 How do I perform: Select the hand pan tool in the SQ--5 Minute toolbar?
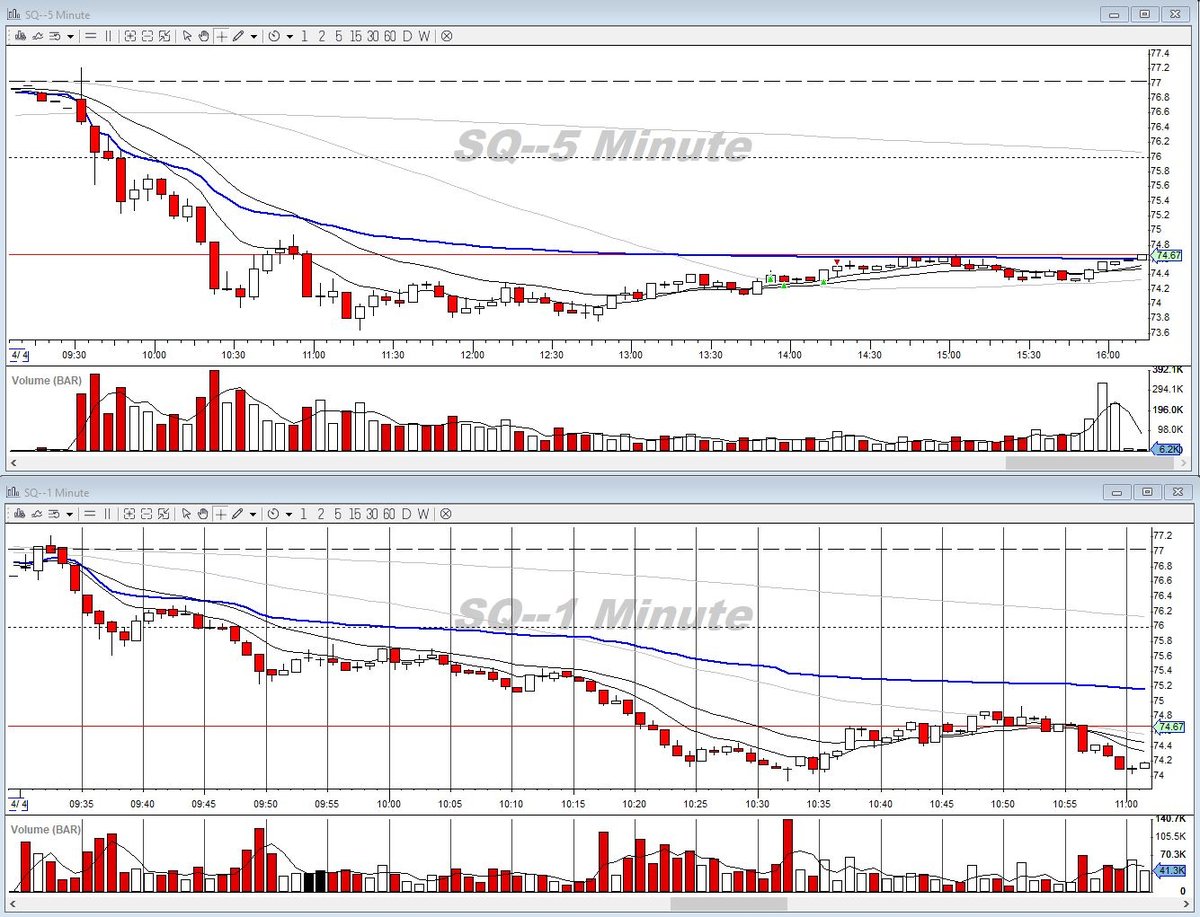pos(204,35)
